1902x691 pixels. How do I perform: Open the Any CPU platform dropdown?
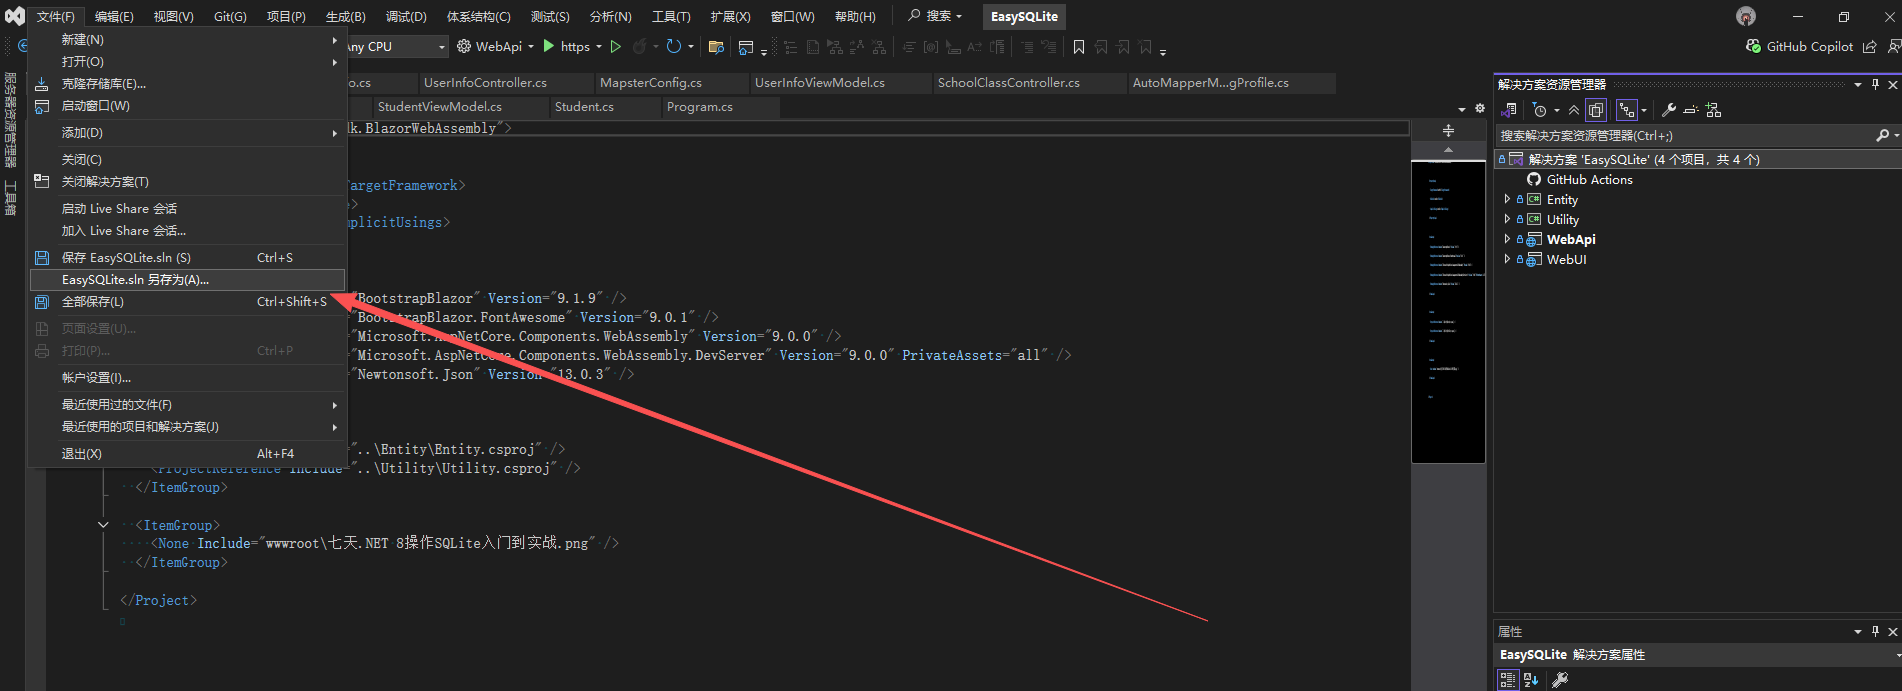point(441,47)
